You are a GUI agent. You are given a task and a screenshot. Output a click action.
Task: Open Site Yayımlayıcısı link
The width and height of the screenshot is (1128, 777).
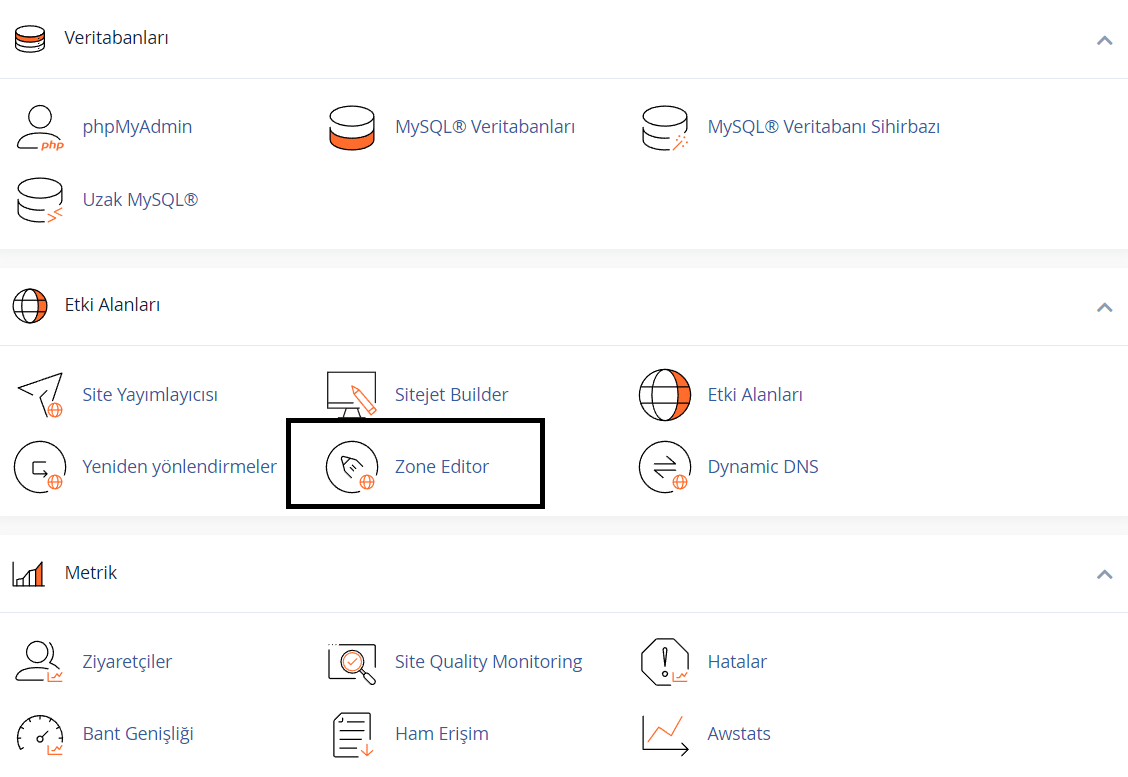coord(150,395)
